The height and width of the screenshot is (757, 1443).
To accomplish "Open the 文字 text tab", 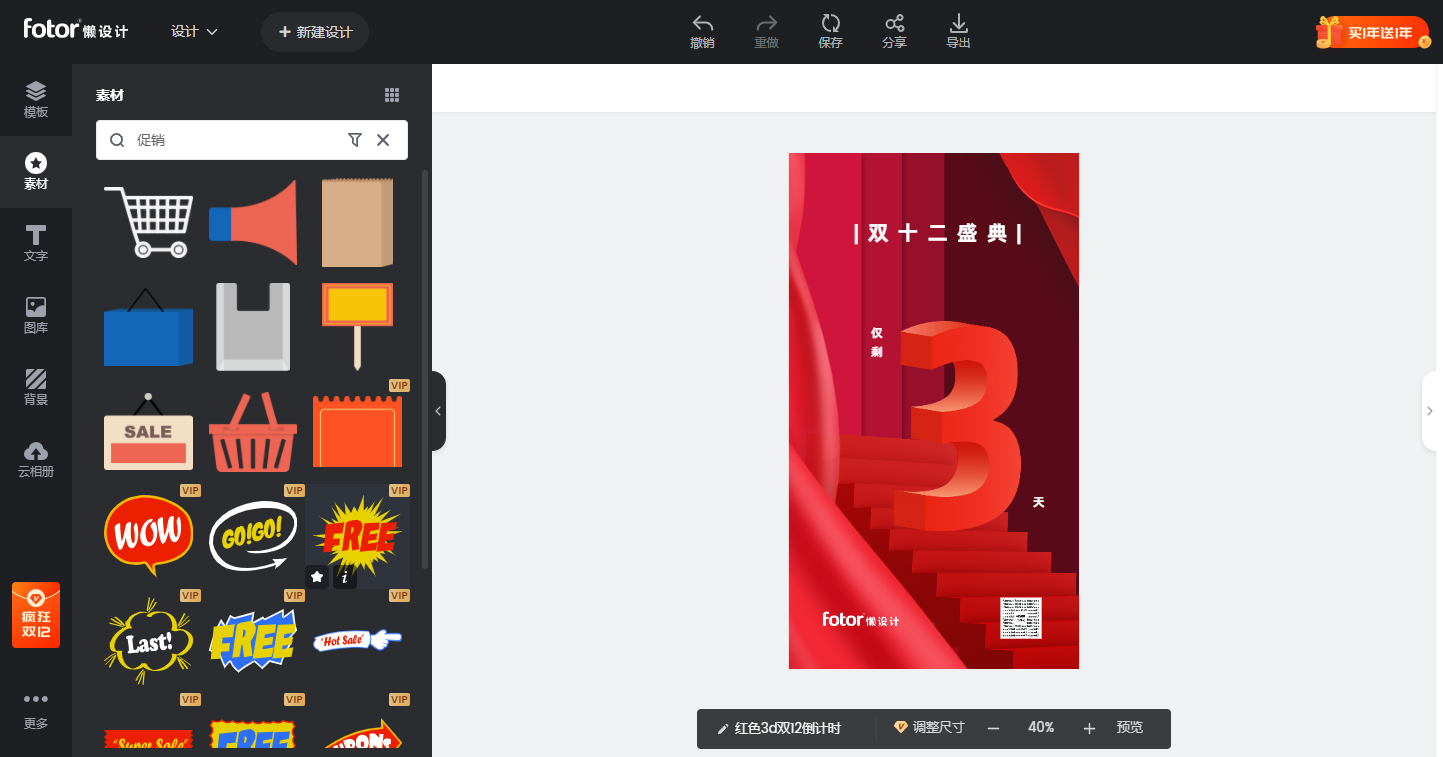I will coord(36,243).
